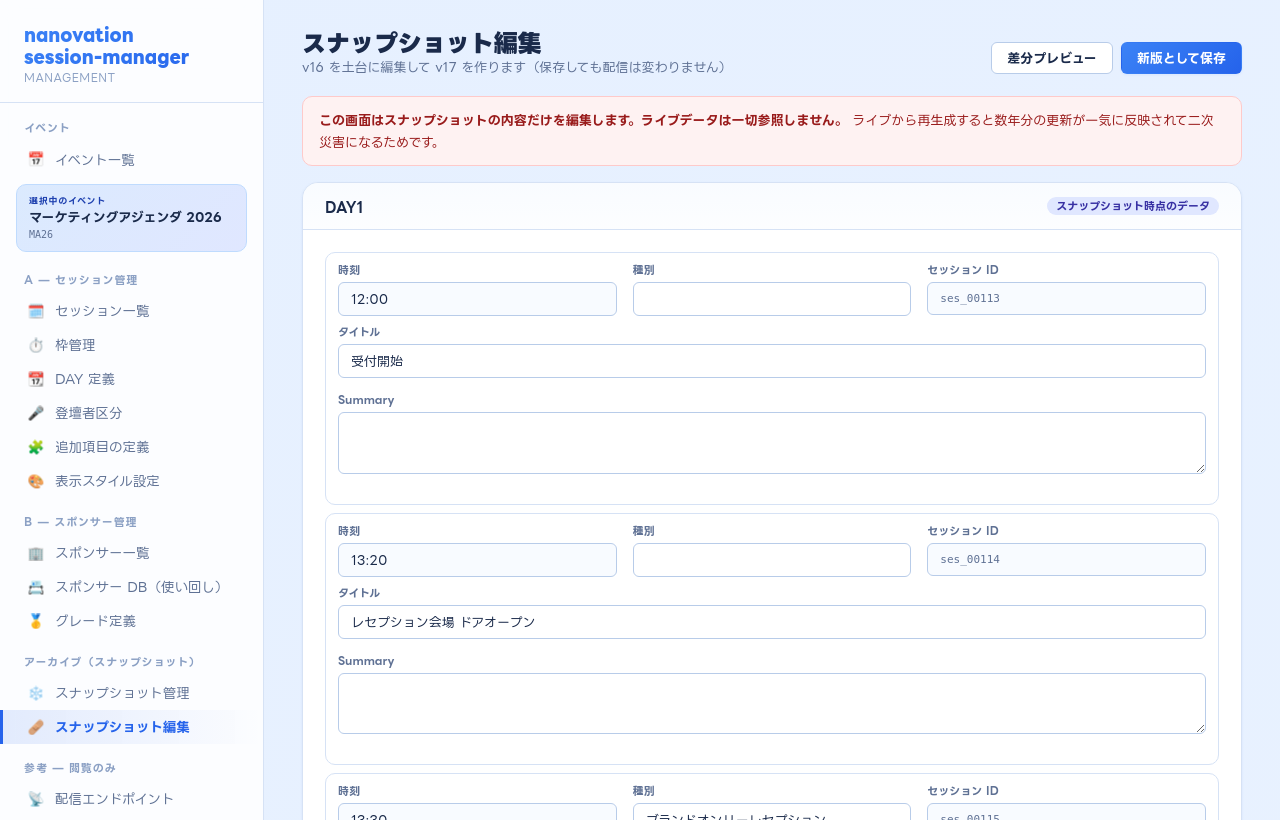The width and height of the screenshot is (1280, 820).
Task: Go to 枠管理 page
Action: click(131, 345)
